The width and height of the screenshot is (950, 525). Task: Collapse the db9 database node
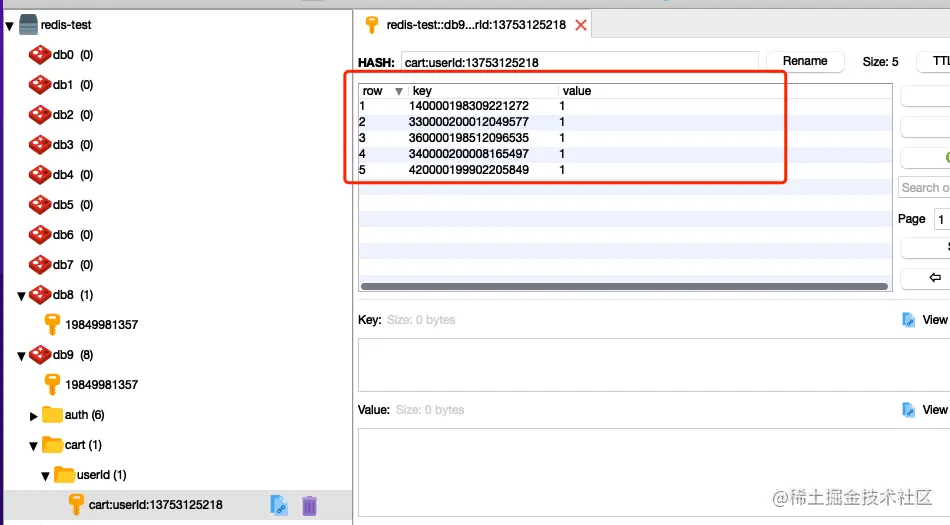pos(21,356)
